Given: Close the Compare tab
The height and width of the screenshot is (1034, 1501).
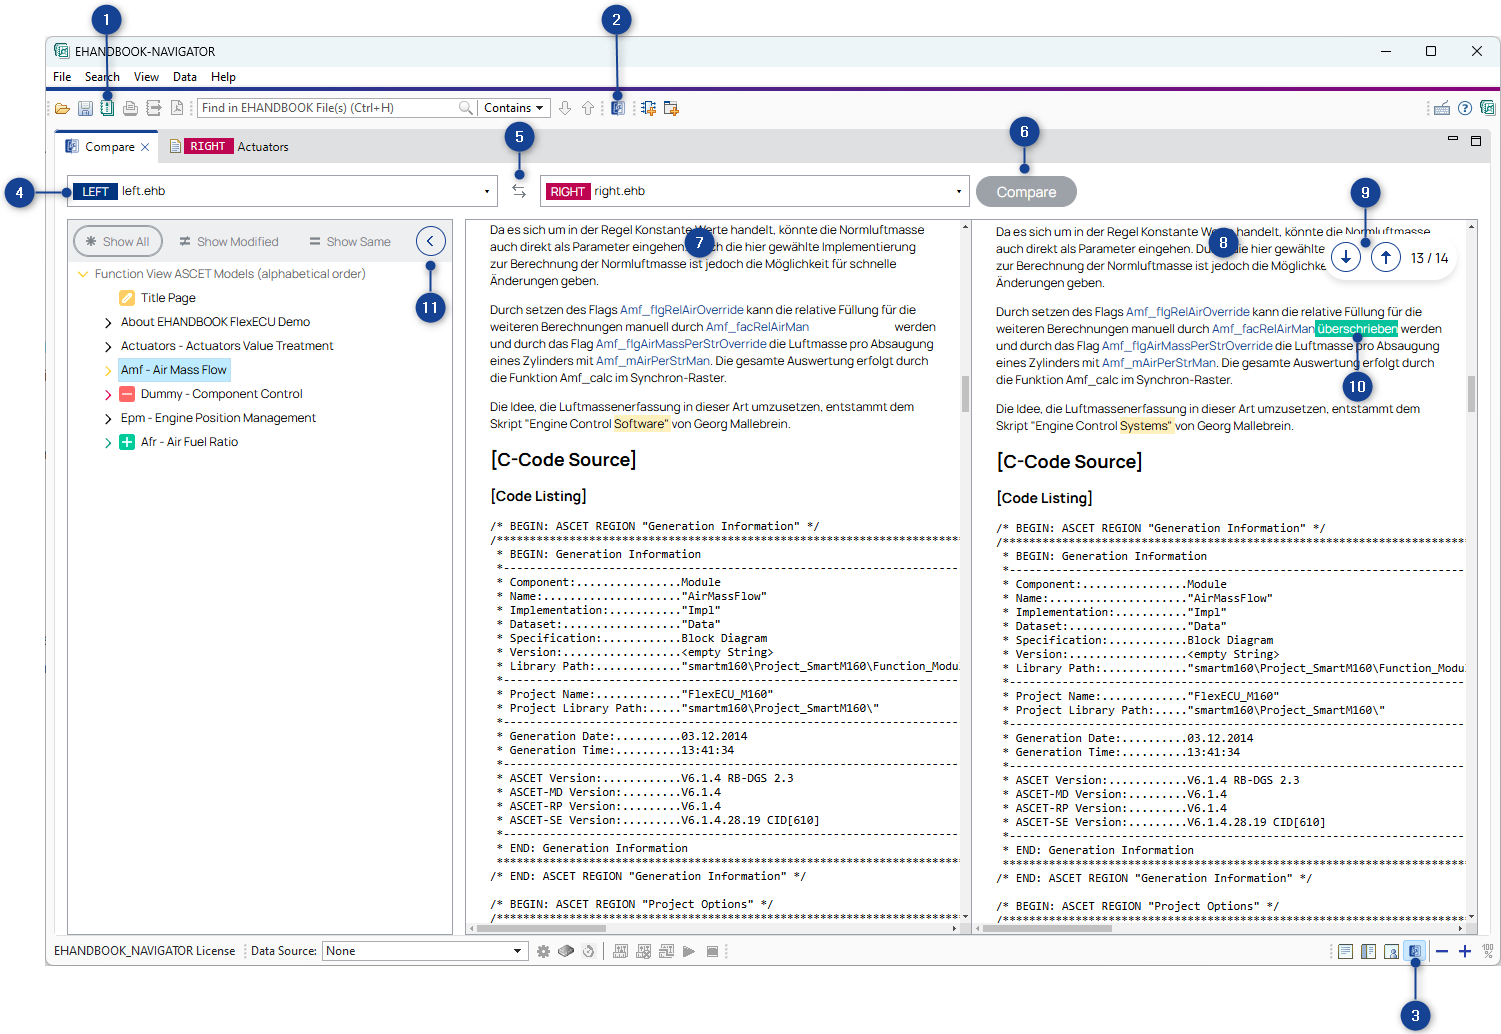Looking at the screenshot, I should click(x=145, y=147).
